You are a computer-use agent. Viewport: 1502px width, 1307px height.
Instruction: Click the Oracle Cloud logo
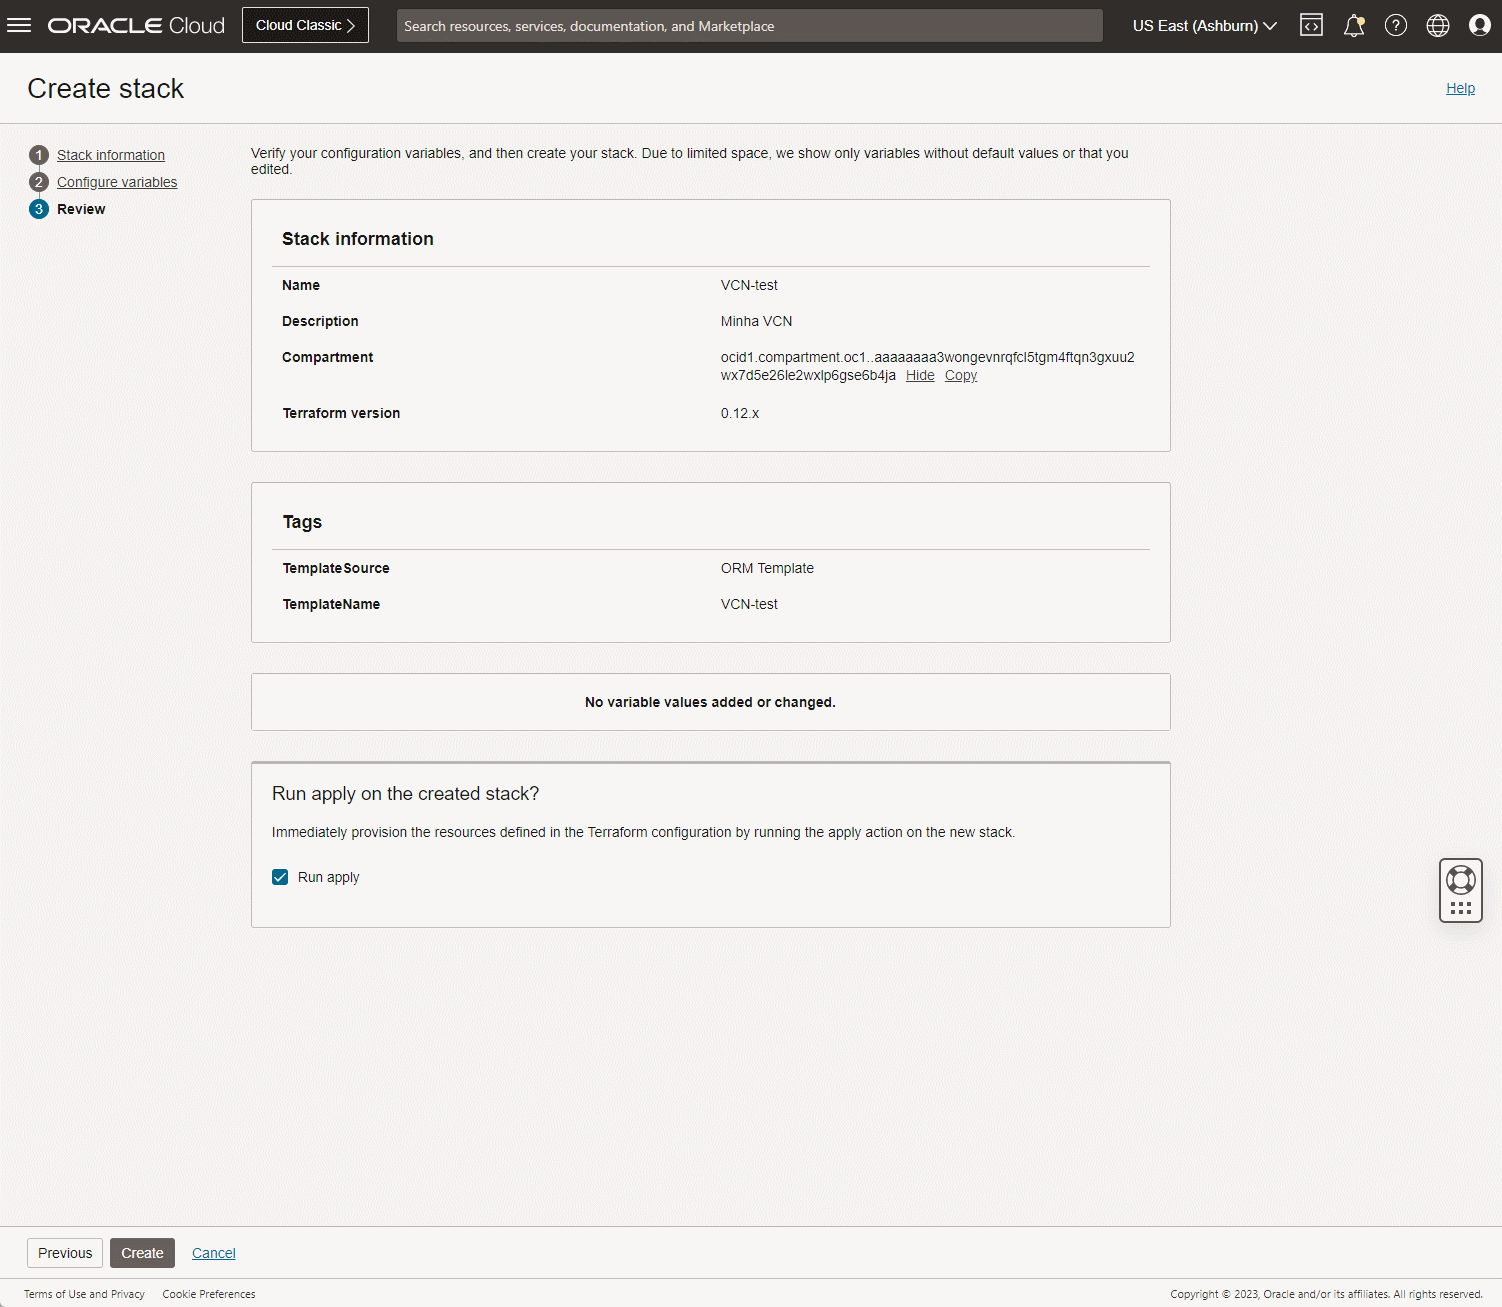tap(136, 26)
